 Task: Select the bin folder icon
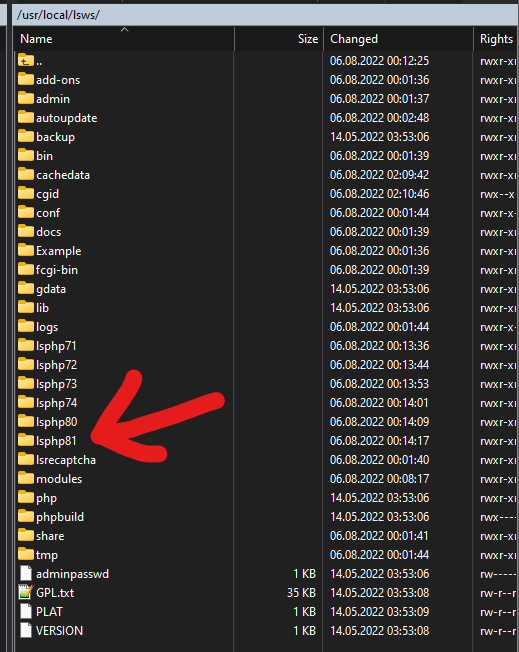tap(26, 155)
